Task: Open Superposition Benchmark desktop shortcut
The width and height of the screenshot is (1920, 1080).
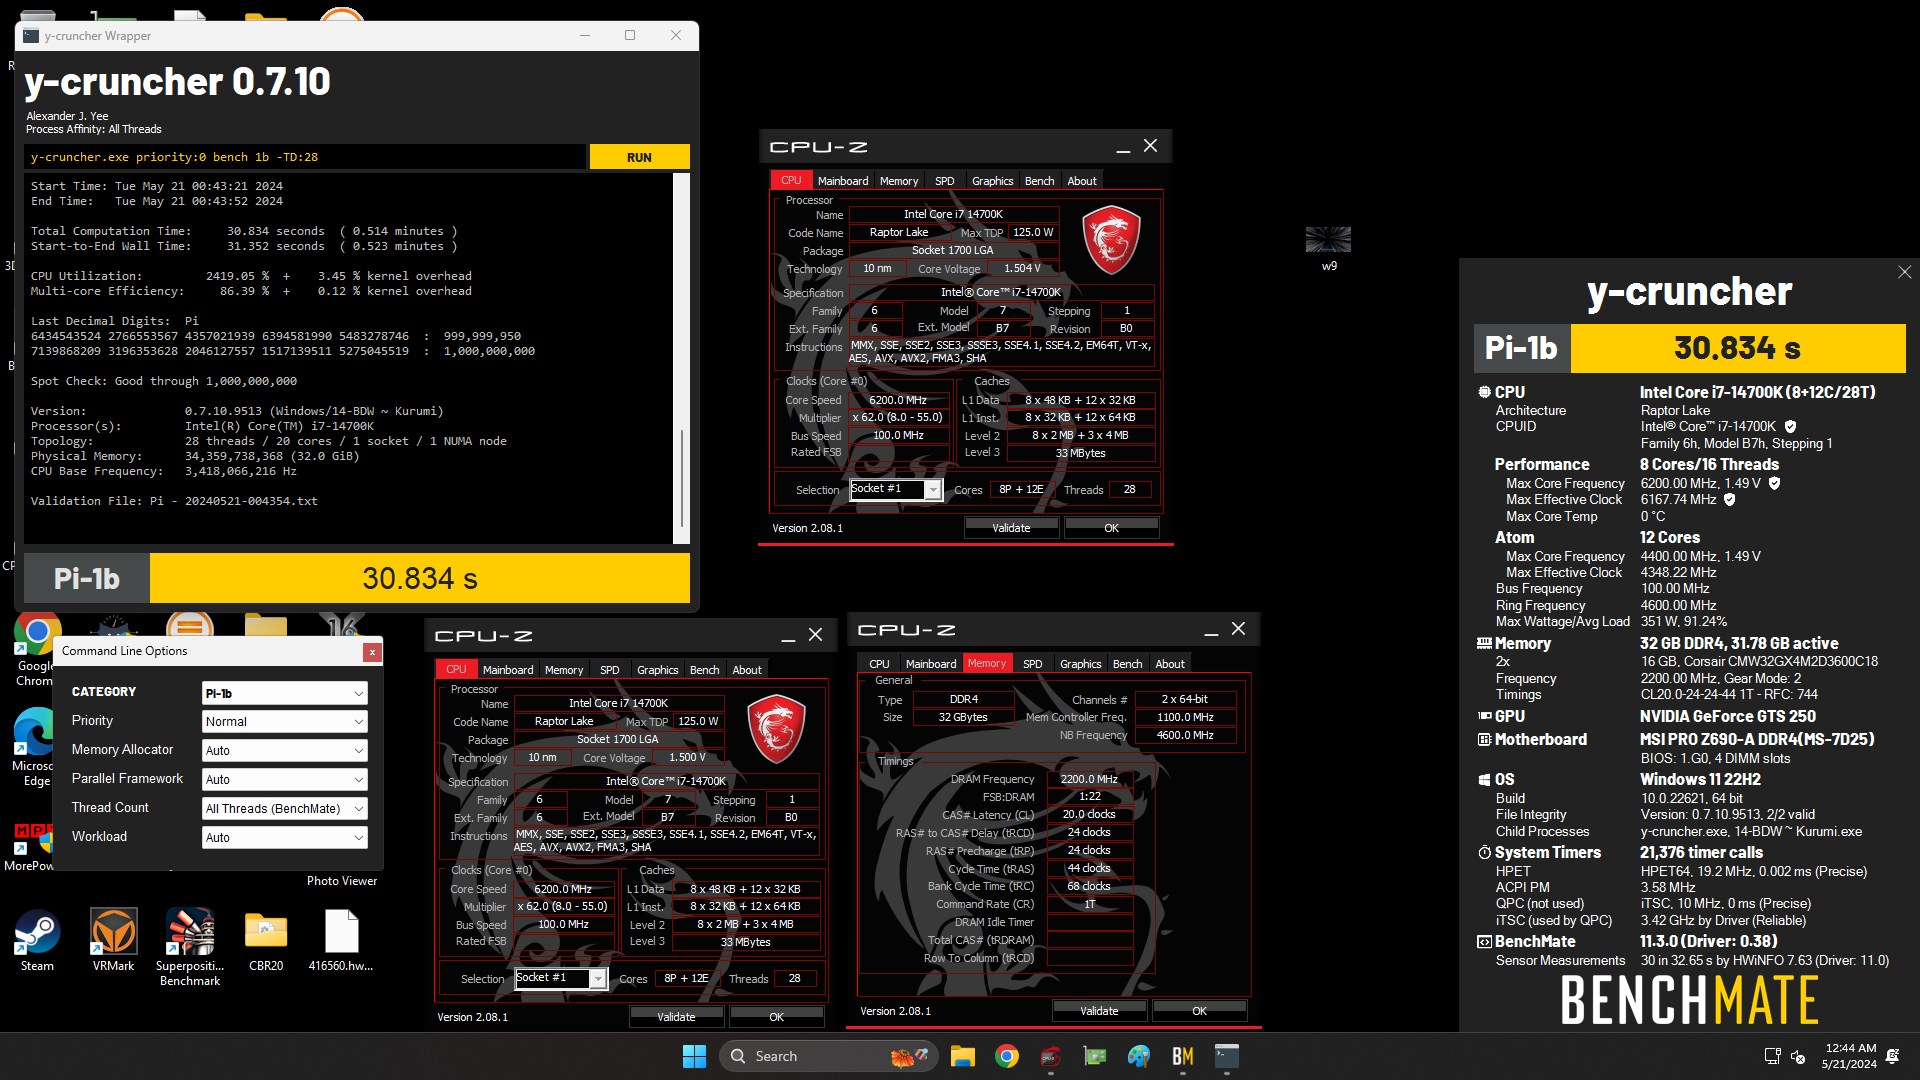Action: [190, 947]
